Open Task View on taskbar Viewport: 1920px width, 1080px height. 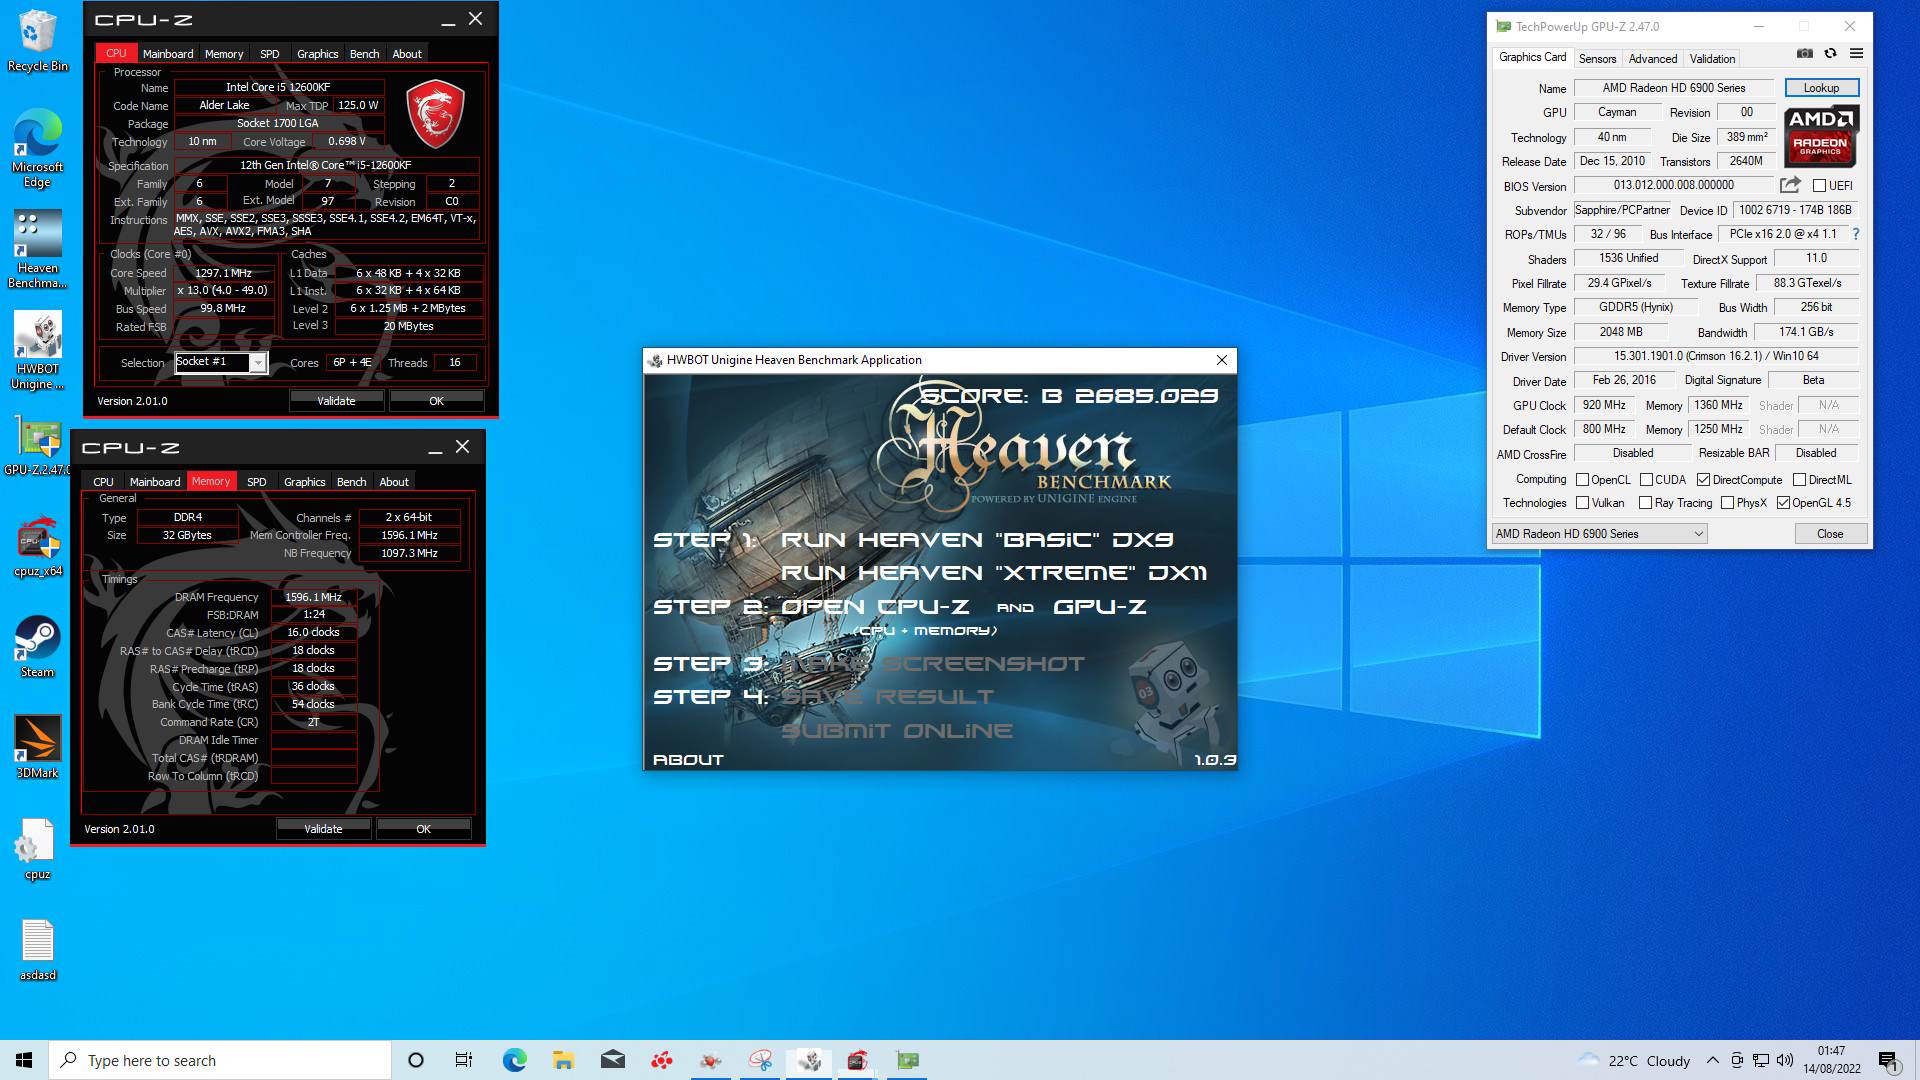[x=464, y=1060]
